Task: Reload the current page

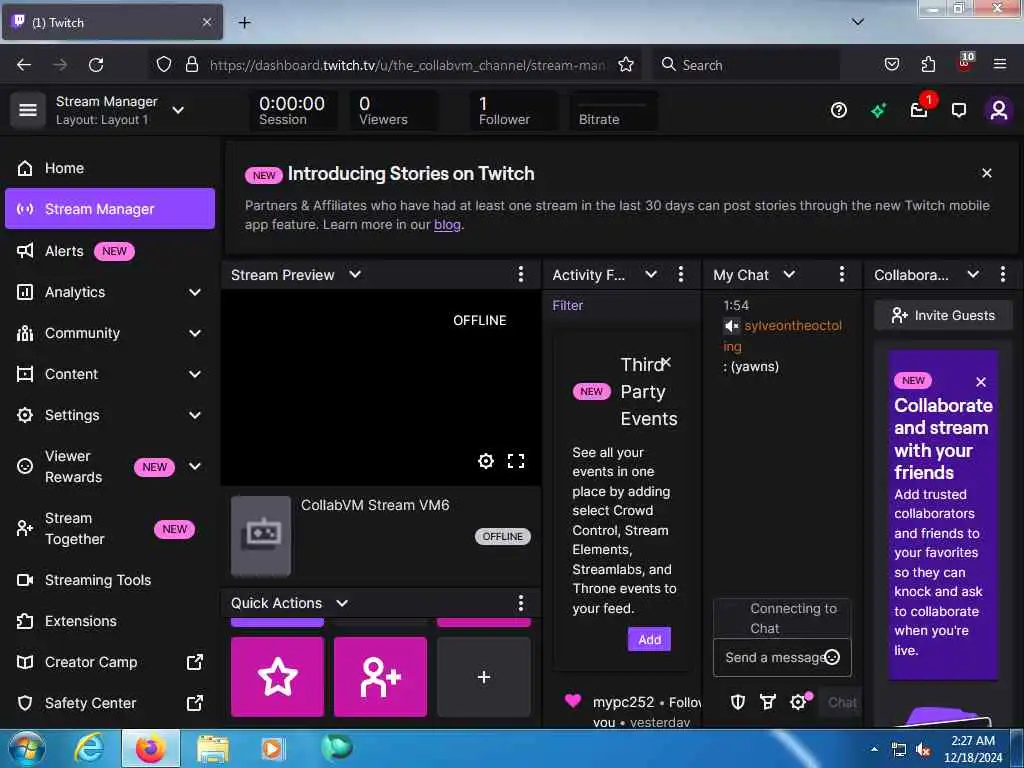Action: [96, 64]
